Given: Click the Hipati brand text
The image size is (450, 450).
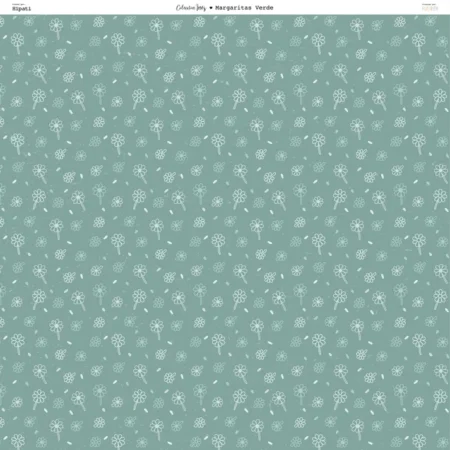Looking at the screenshot, I should click(21, 9).
